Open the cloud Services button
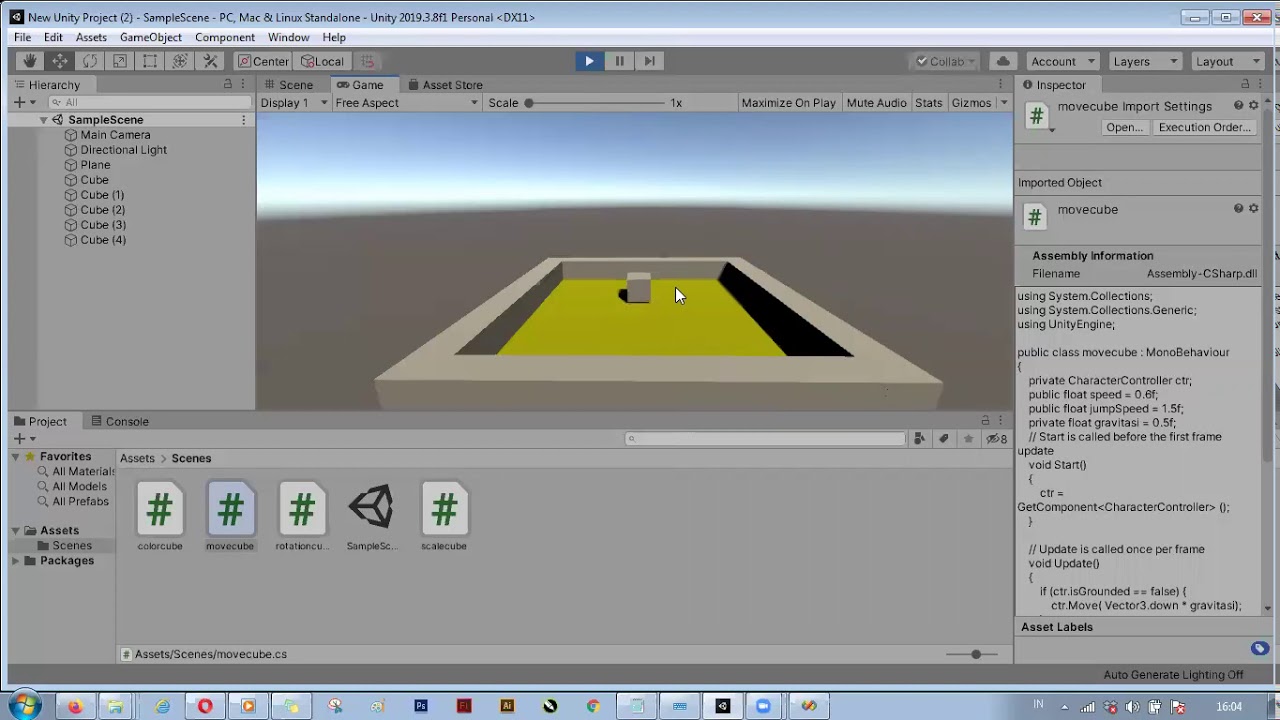The height and width of the screenshot is (720, 1280). (1003, 61)
